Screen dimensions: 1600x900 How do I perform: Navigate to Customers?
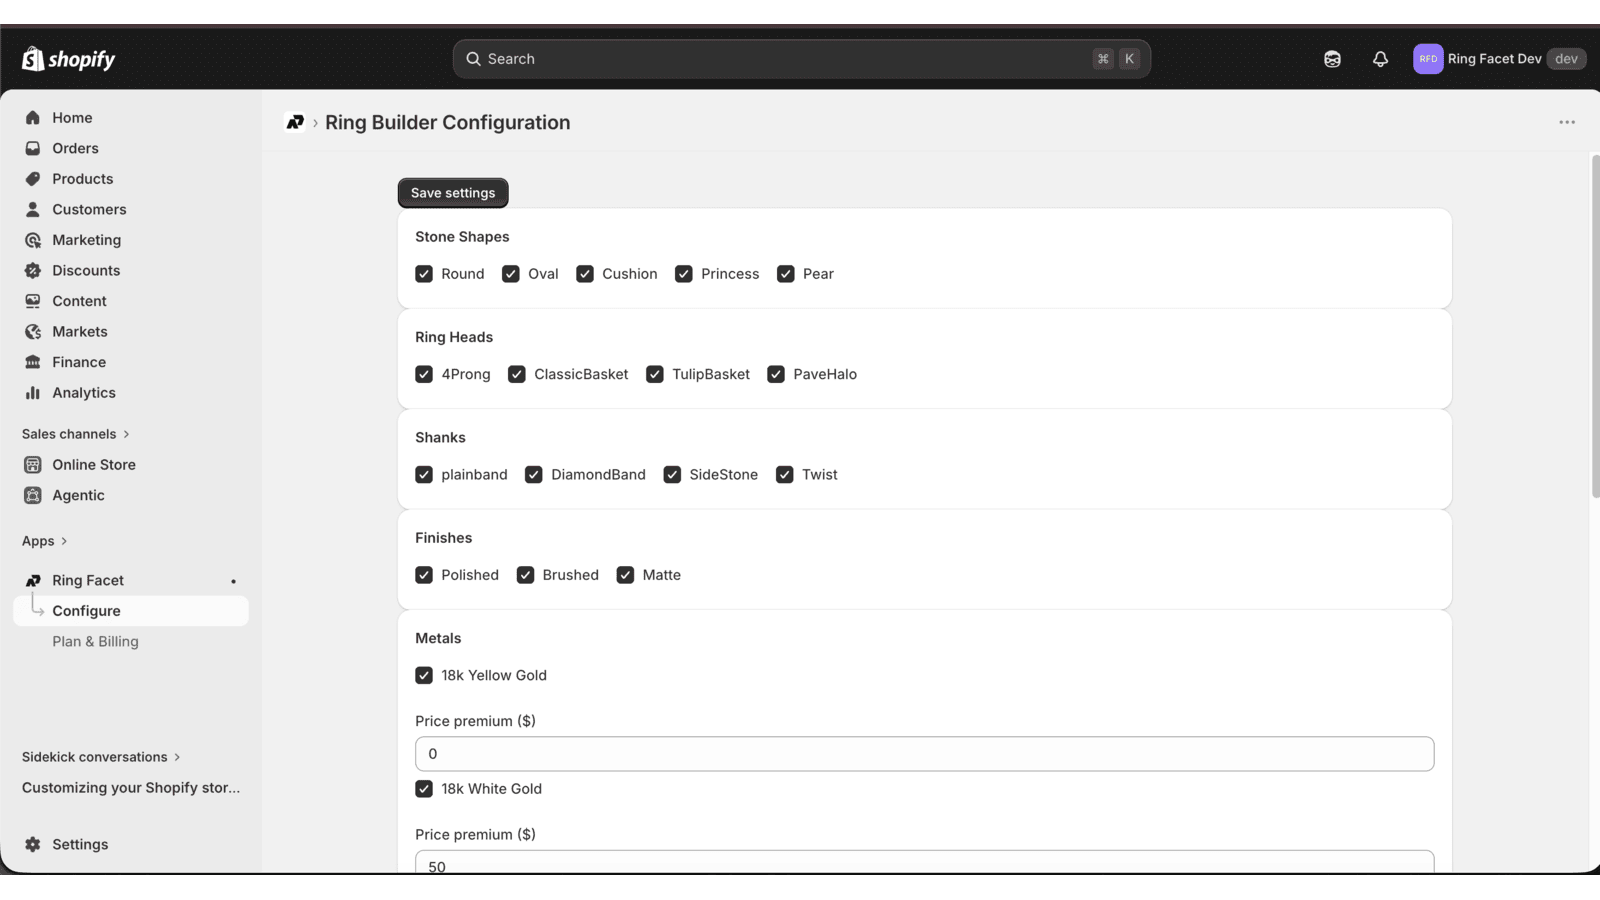[131, 209]
